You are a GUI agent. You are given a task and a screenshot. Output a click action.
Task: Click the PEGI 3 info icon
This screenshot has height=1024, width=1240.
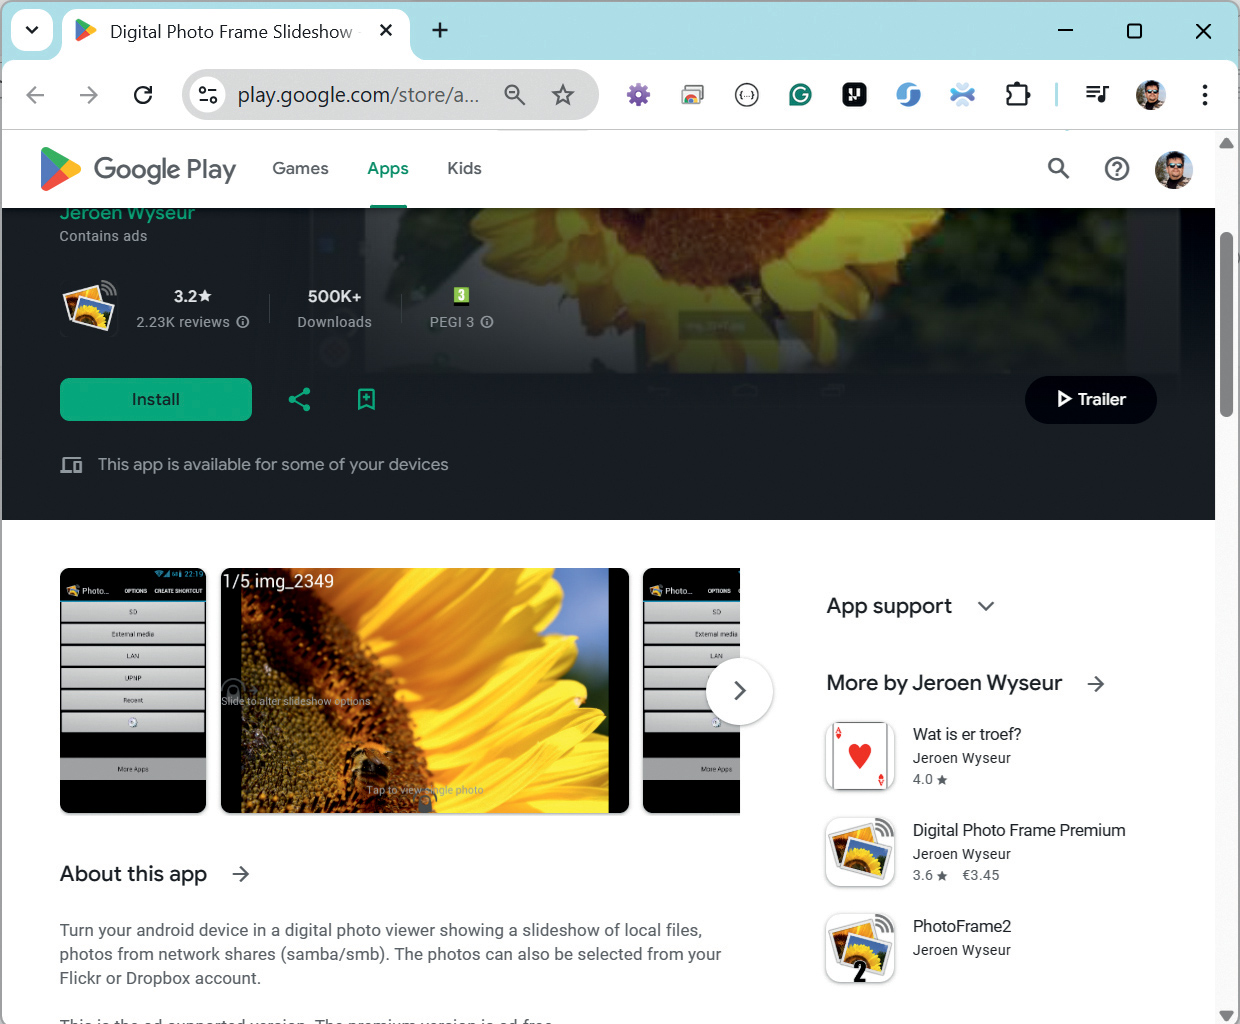coord(487,322)
